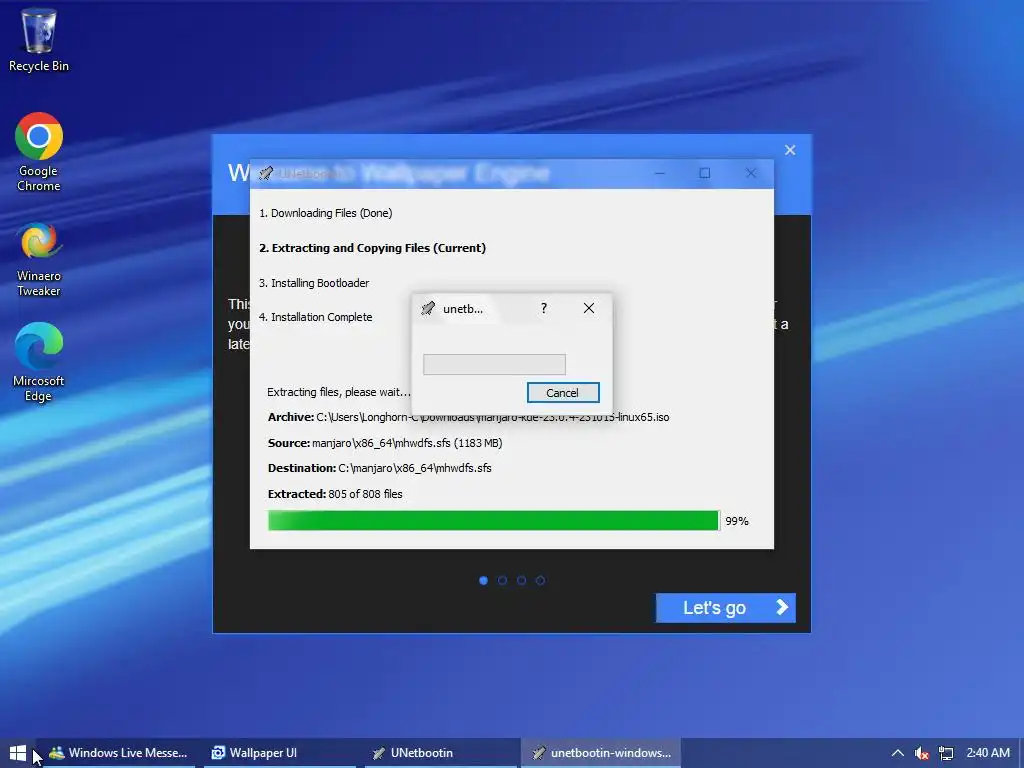Switch to UNetbootin taskbar item
The height and width of the screenshot is (768, 1024).
[x=439, y=753]
